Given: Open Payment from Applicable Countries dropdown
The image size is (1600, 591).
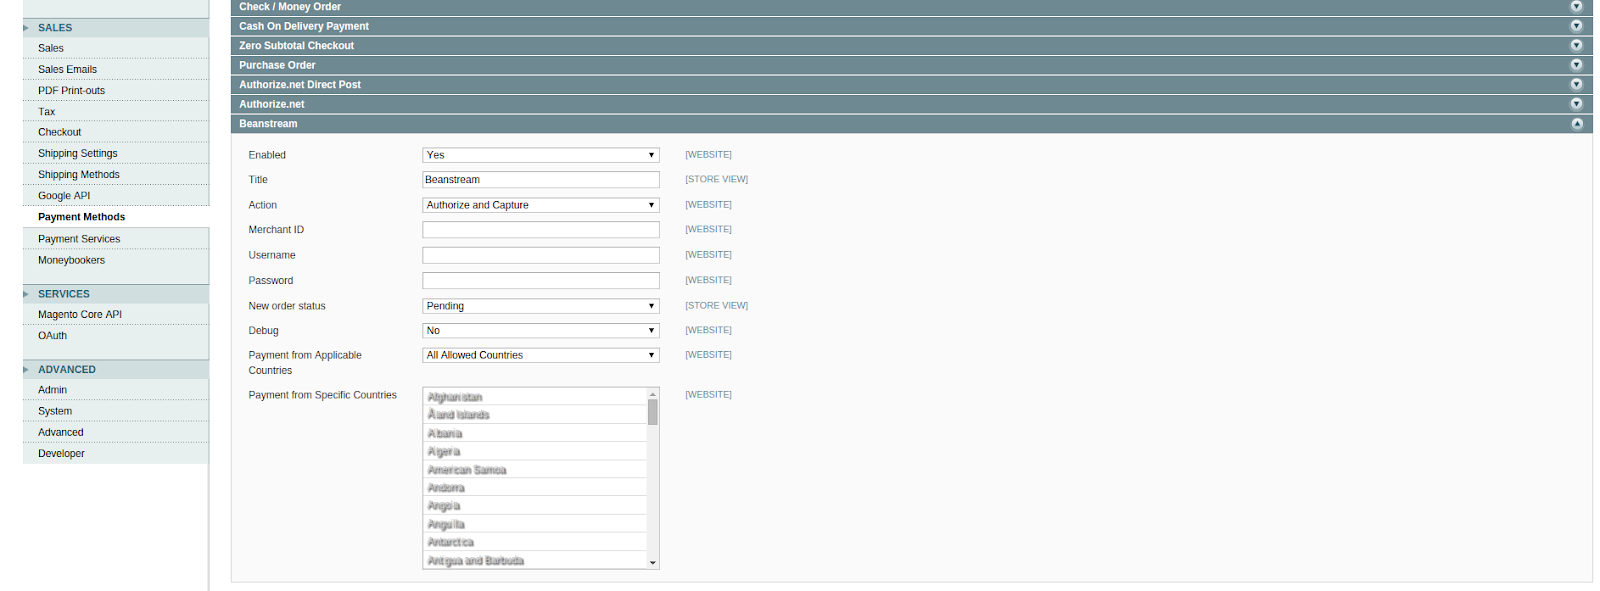Looking at the screenshot, I should tap(541, 355).
